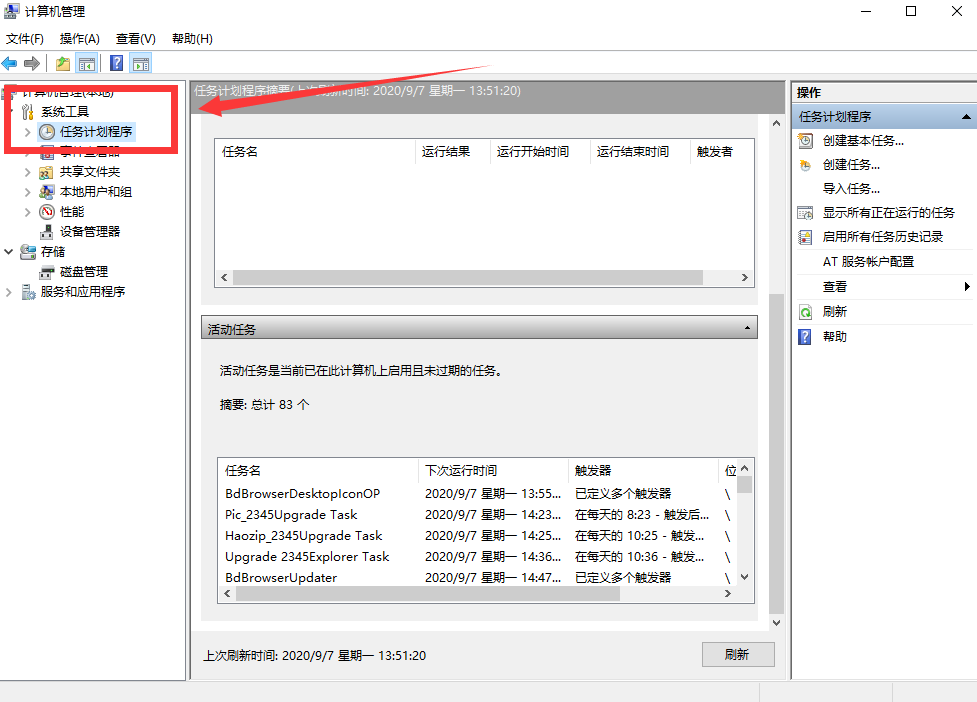Expand 服务和应用程序 tree node
Screen dimensions: 977x702
point(10,292)
